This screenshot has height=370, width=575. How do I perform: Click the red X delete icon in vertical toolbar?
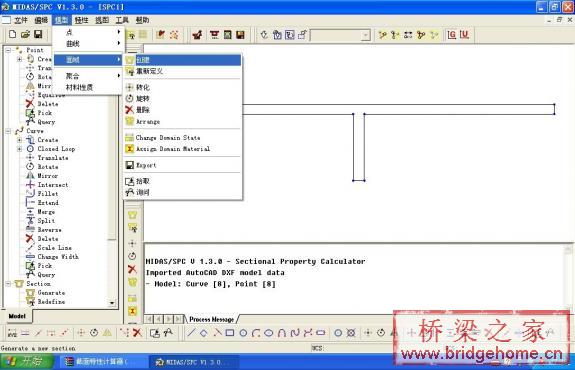(x=132, y=269)
